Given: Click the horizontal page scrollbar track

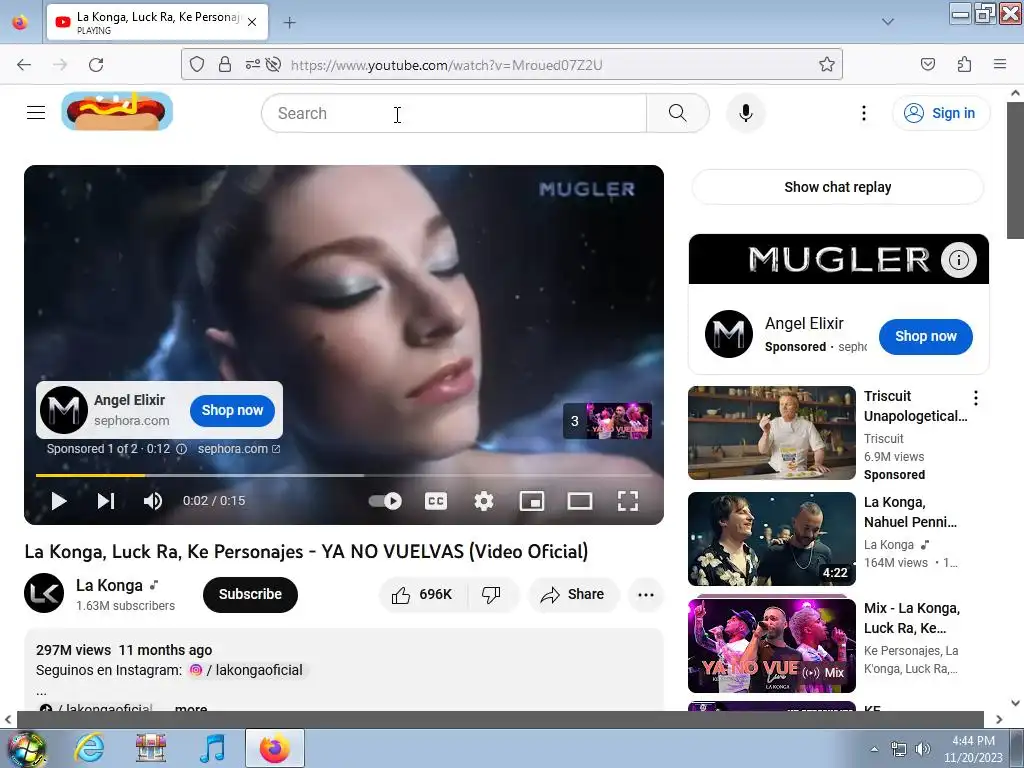Looking at the screenshot, I should (x=501, y=719).
